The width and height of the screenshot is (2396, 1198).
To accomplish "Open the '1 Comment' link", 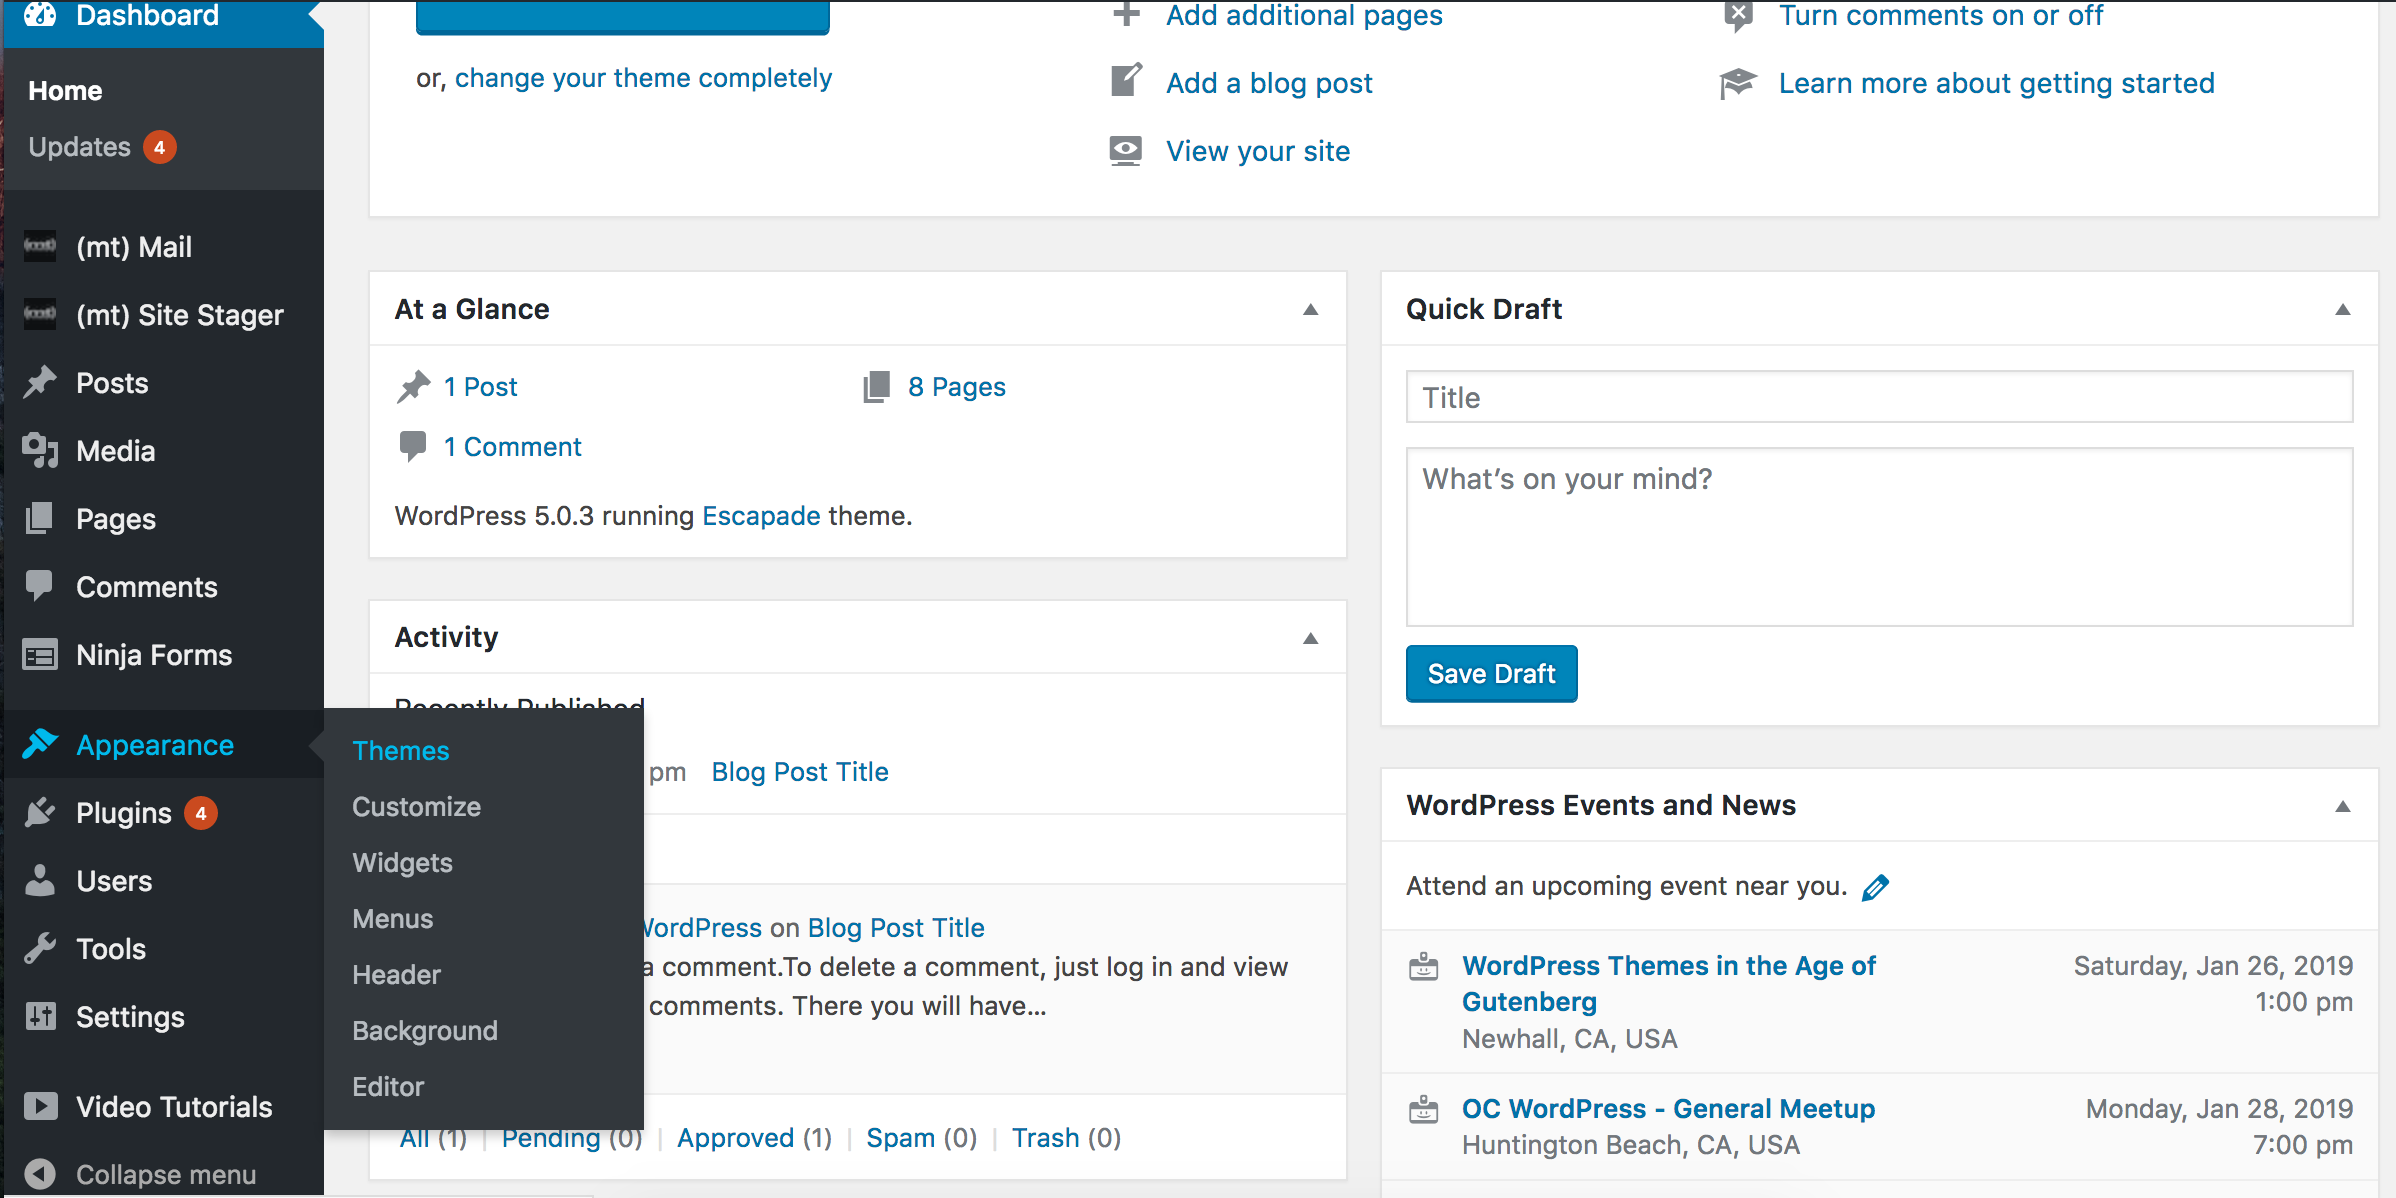I will point(513,447).
